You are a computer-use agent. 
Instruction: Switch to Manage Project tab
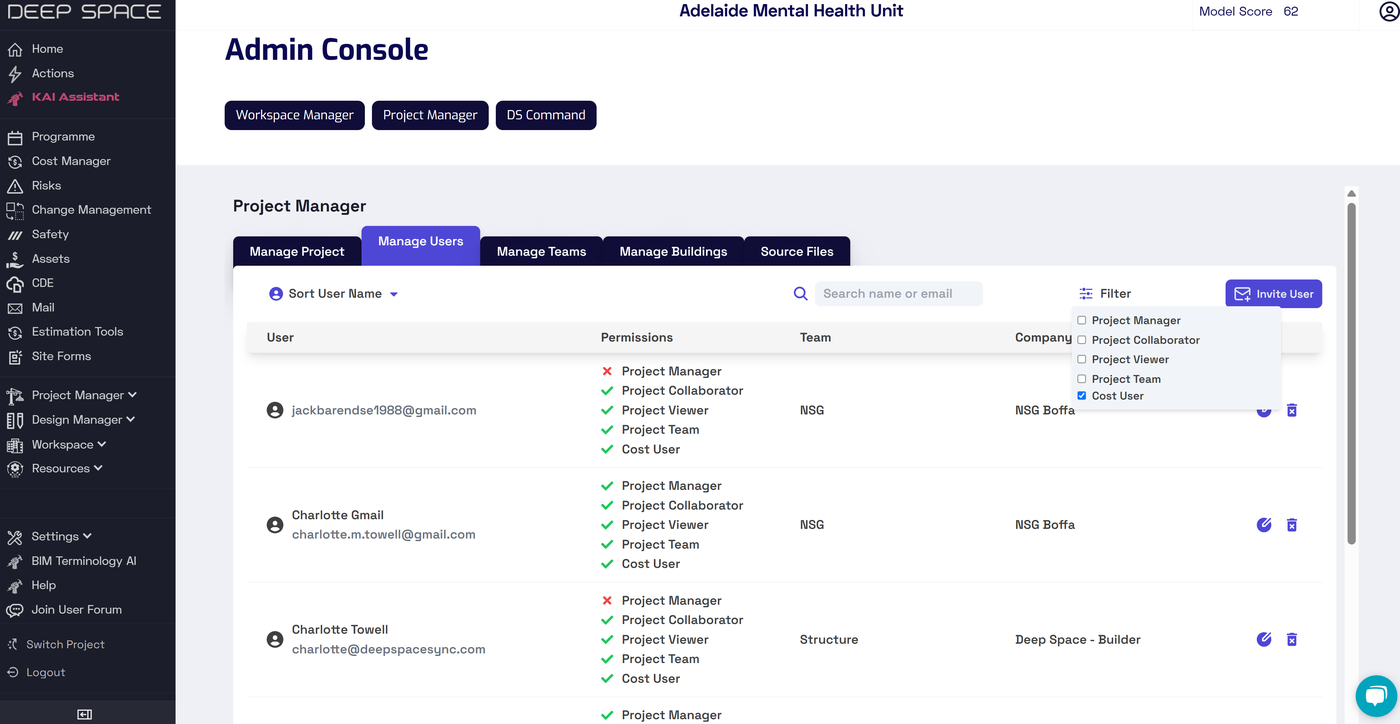pyautogui.click(x=297, y=251)
